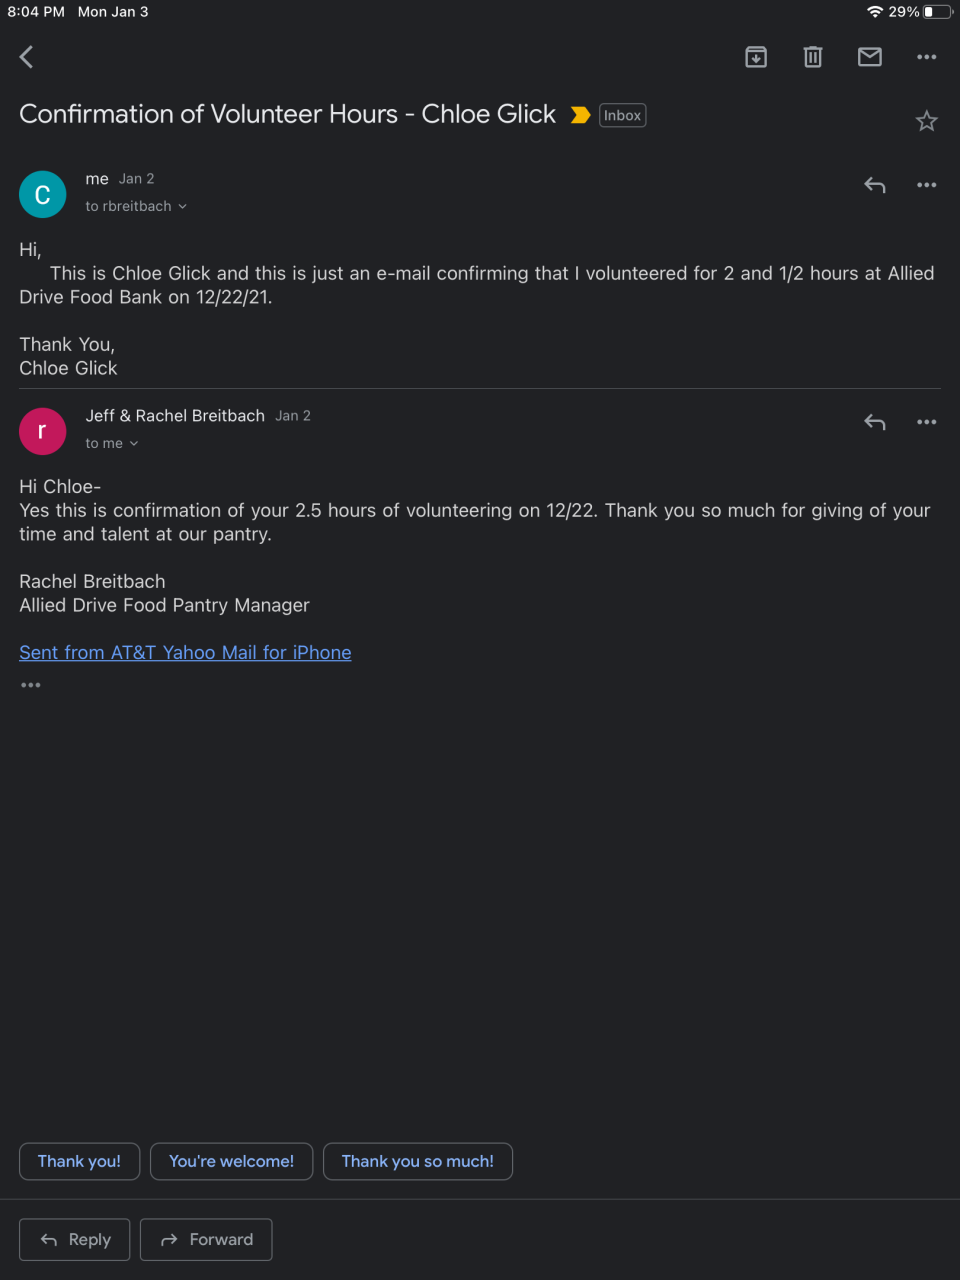Reply to Rachel Breitbach's message with arrow

point(875,422)
